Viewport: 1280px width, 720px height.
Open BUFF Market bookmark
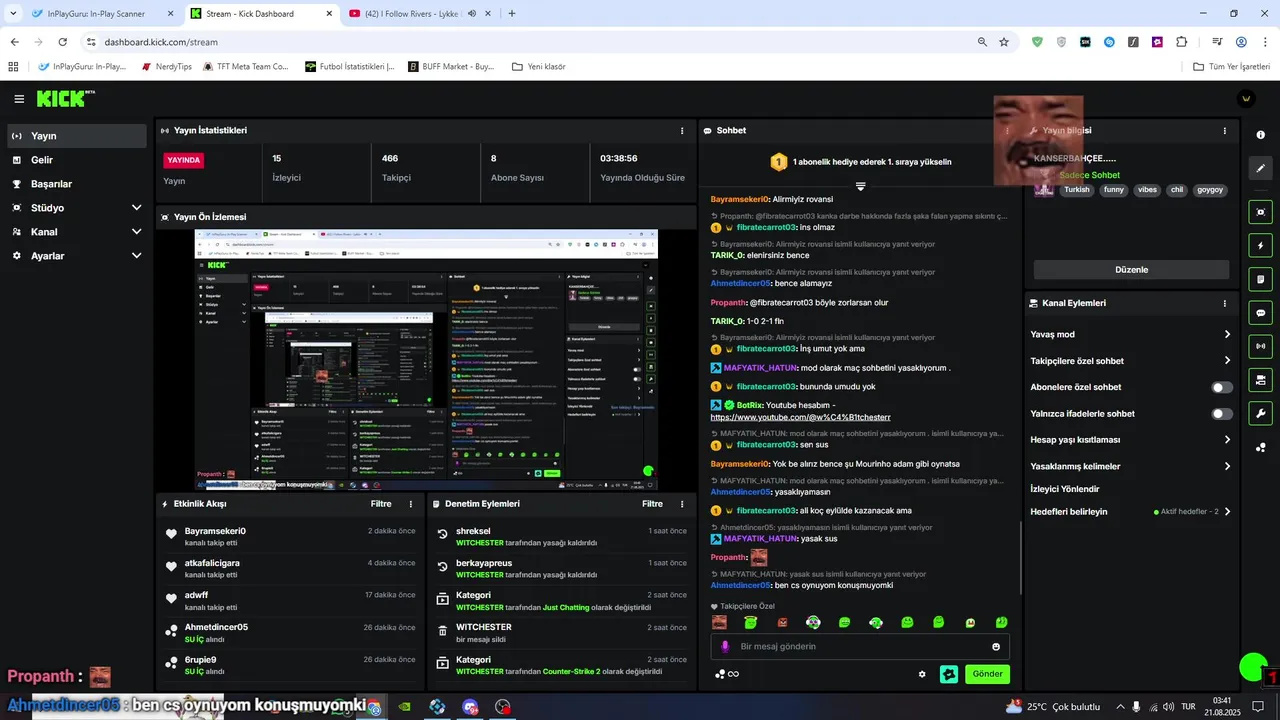449,67
